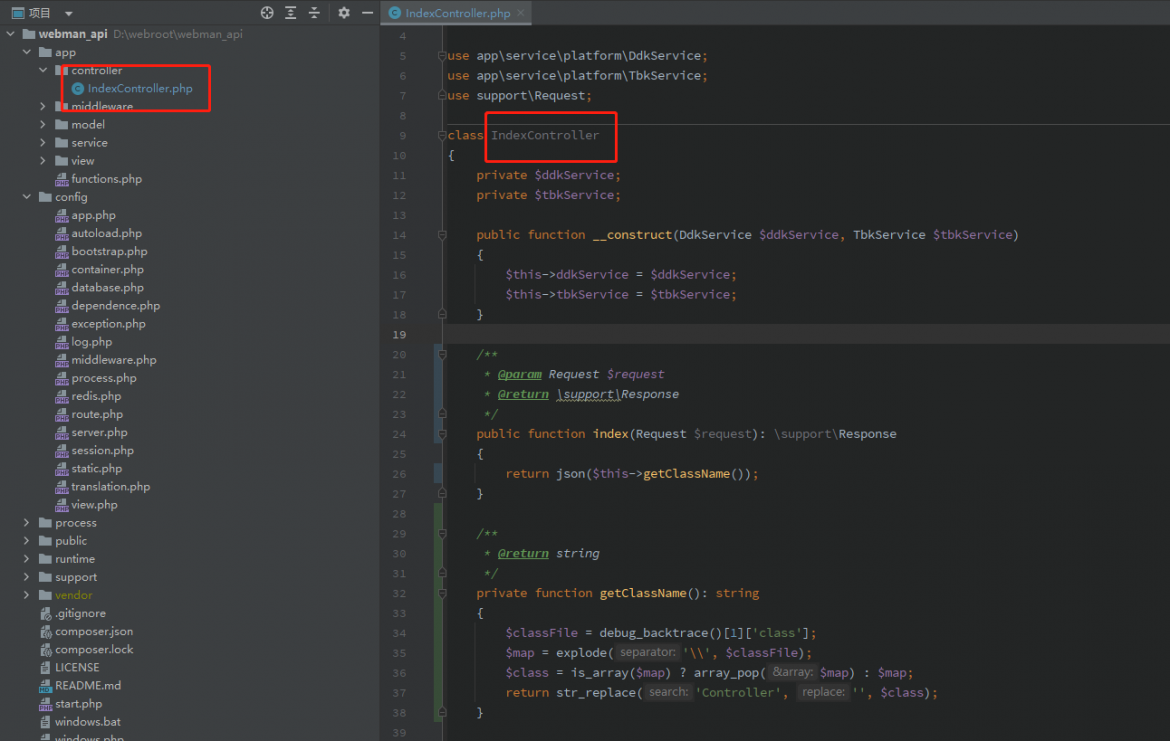The height and width of the screenshot is (741, 1170).
Task: Click the Expand All icon in project toolbar
Action: tap(290, 13)
